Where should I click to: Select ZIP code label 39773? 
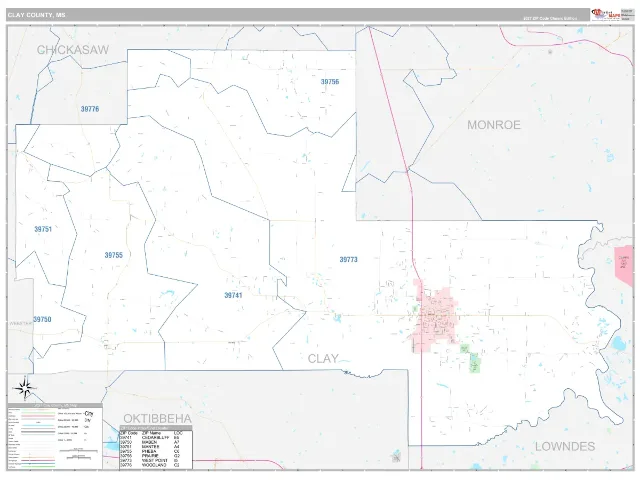tap(349, 260)
